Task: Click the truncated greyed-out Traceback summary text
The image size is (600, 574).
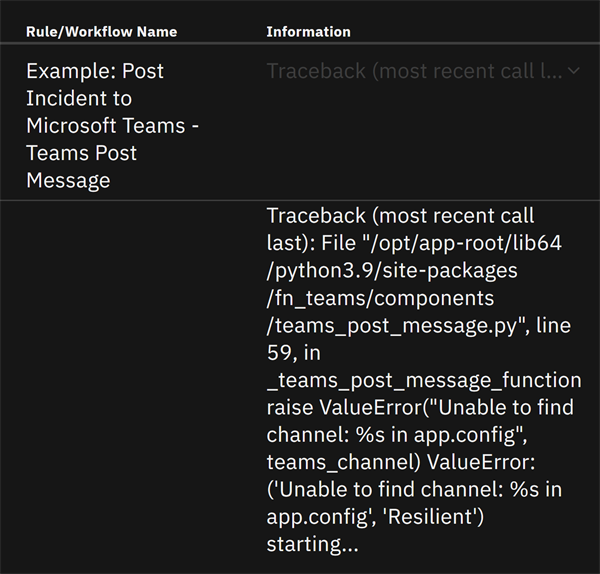Action: point(413,71)
